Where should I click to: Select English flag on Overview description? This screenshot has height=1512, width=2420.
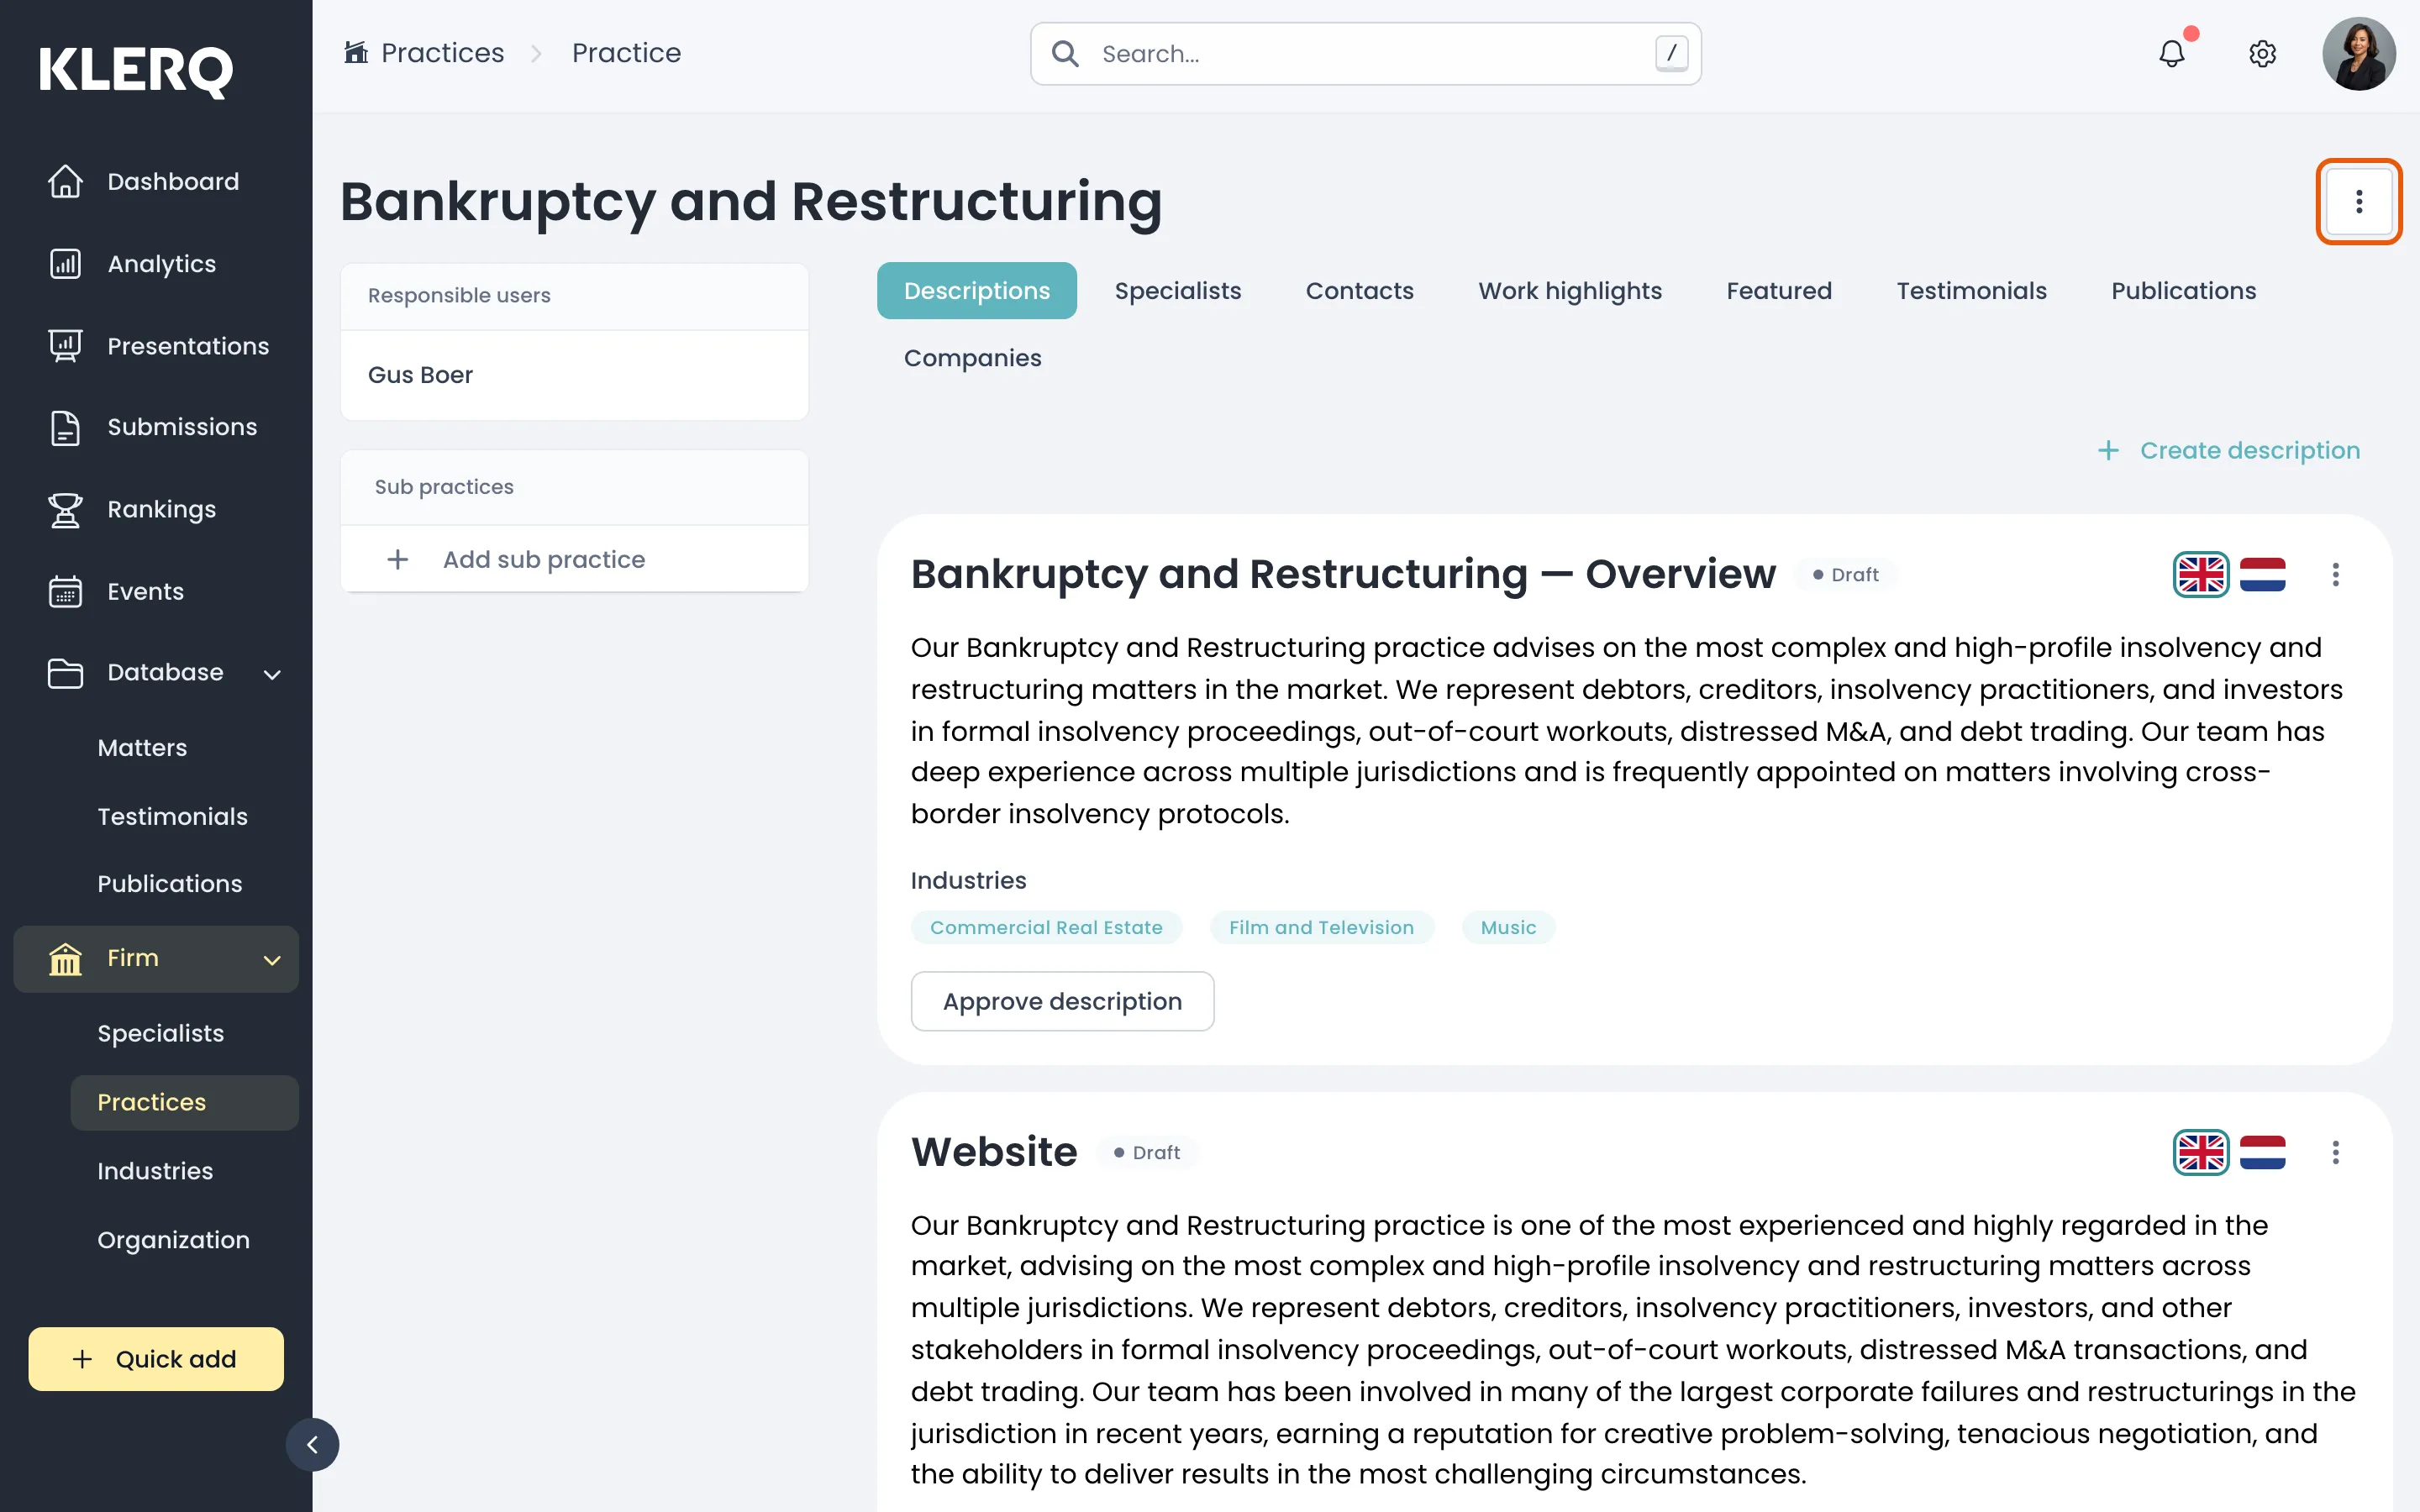click(x=2201, y=575)
